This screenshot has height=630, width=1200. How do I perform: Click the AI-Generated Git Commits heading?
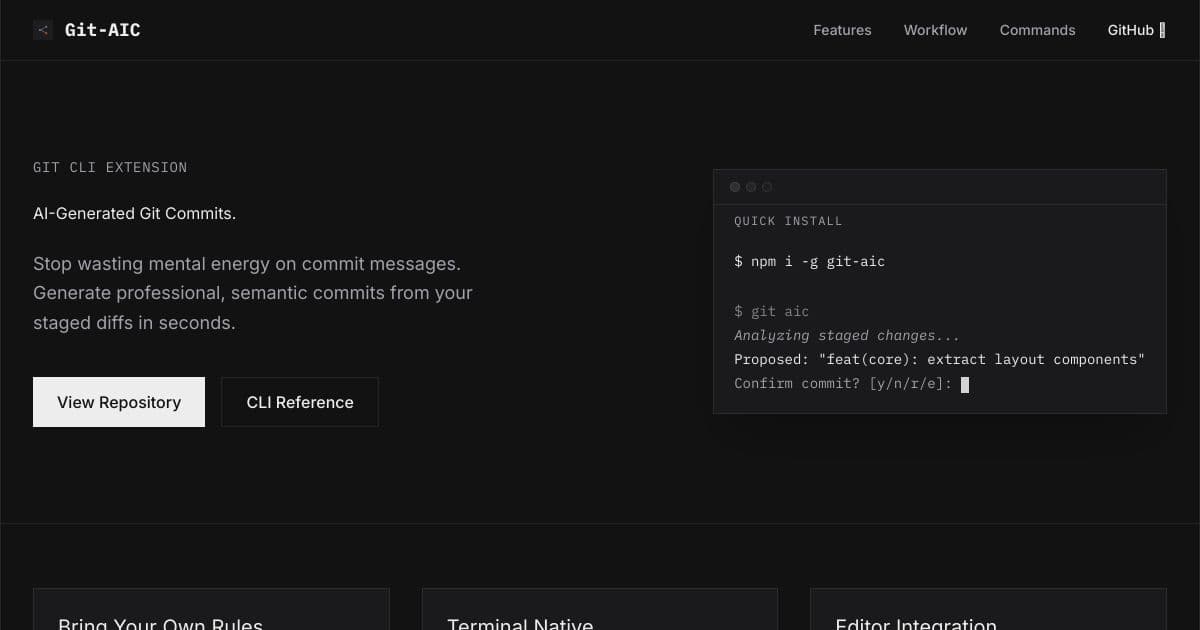pos(134,213)
